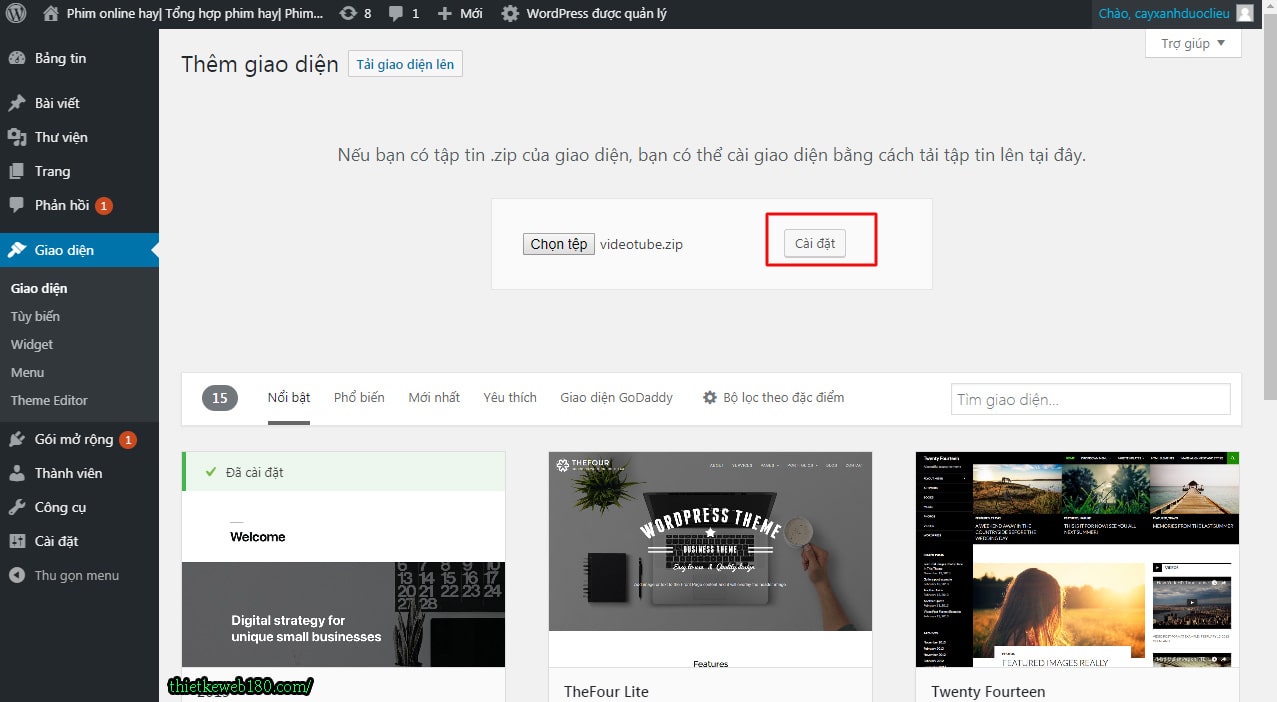Image resolution: width=1277 pixels, height=702 pixels.
Task: Click inside the Tìm giao diện search field
Action: point(1089,399)
